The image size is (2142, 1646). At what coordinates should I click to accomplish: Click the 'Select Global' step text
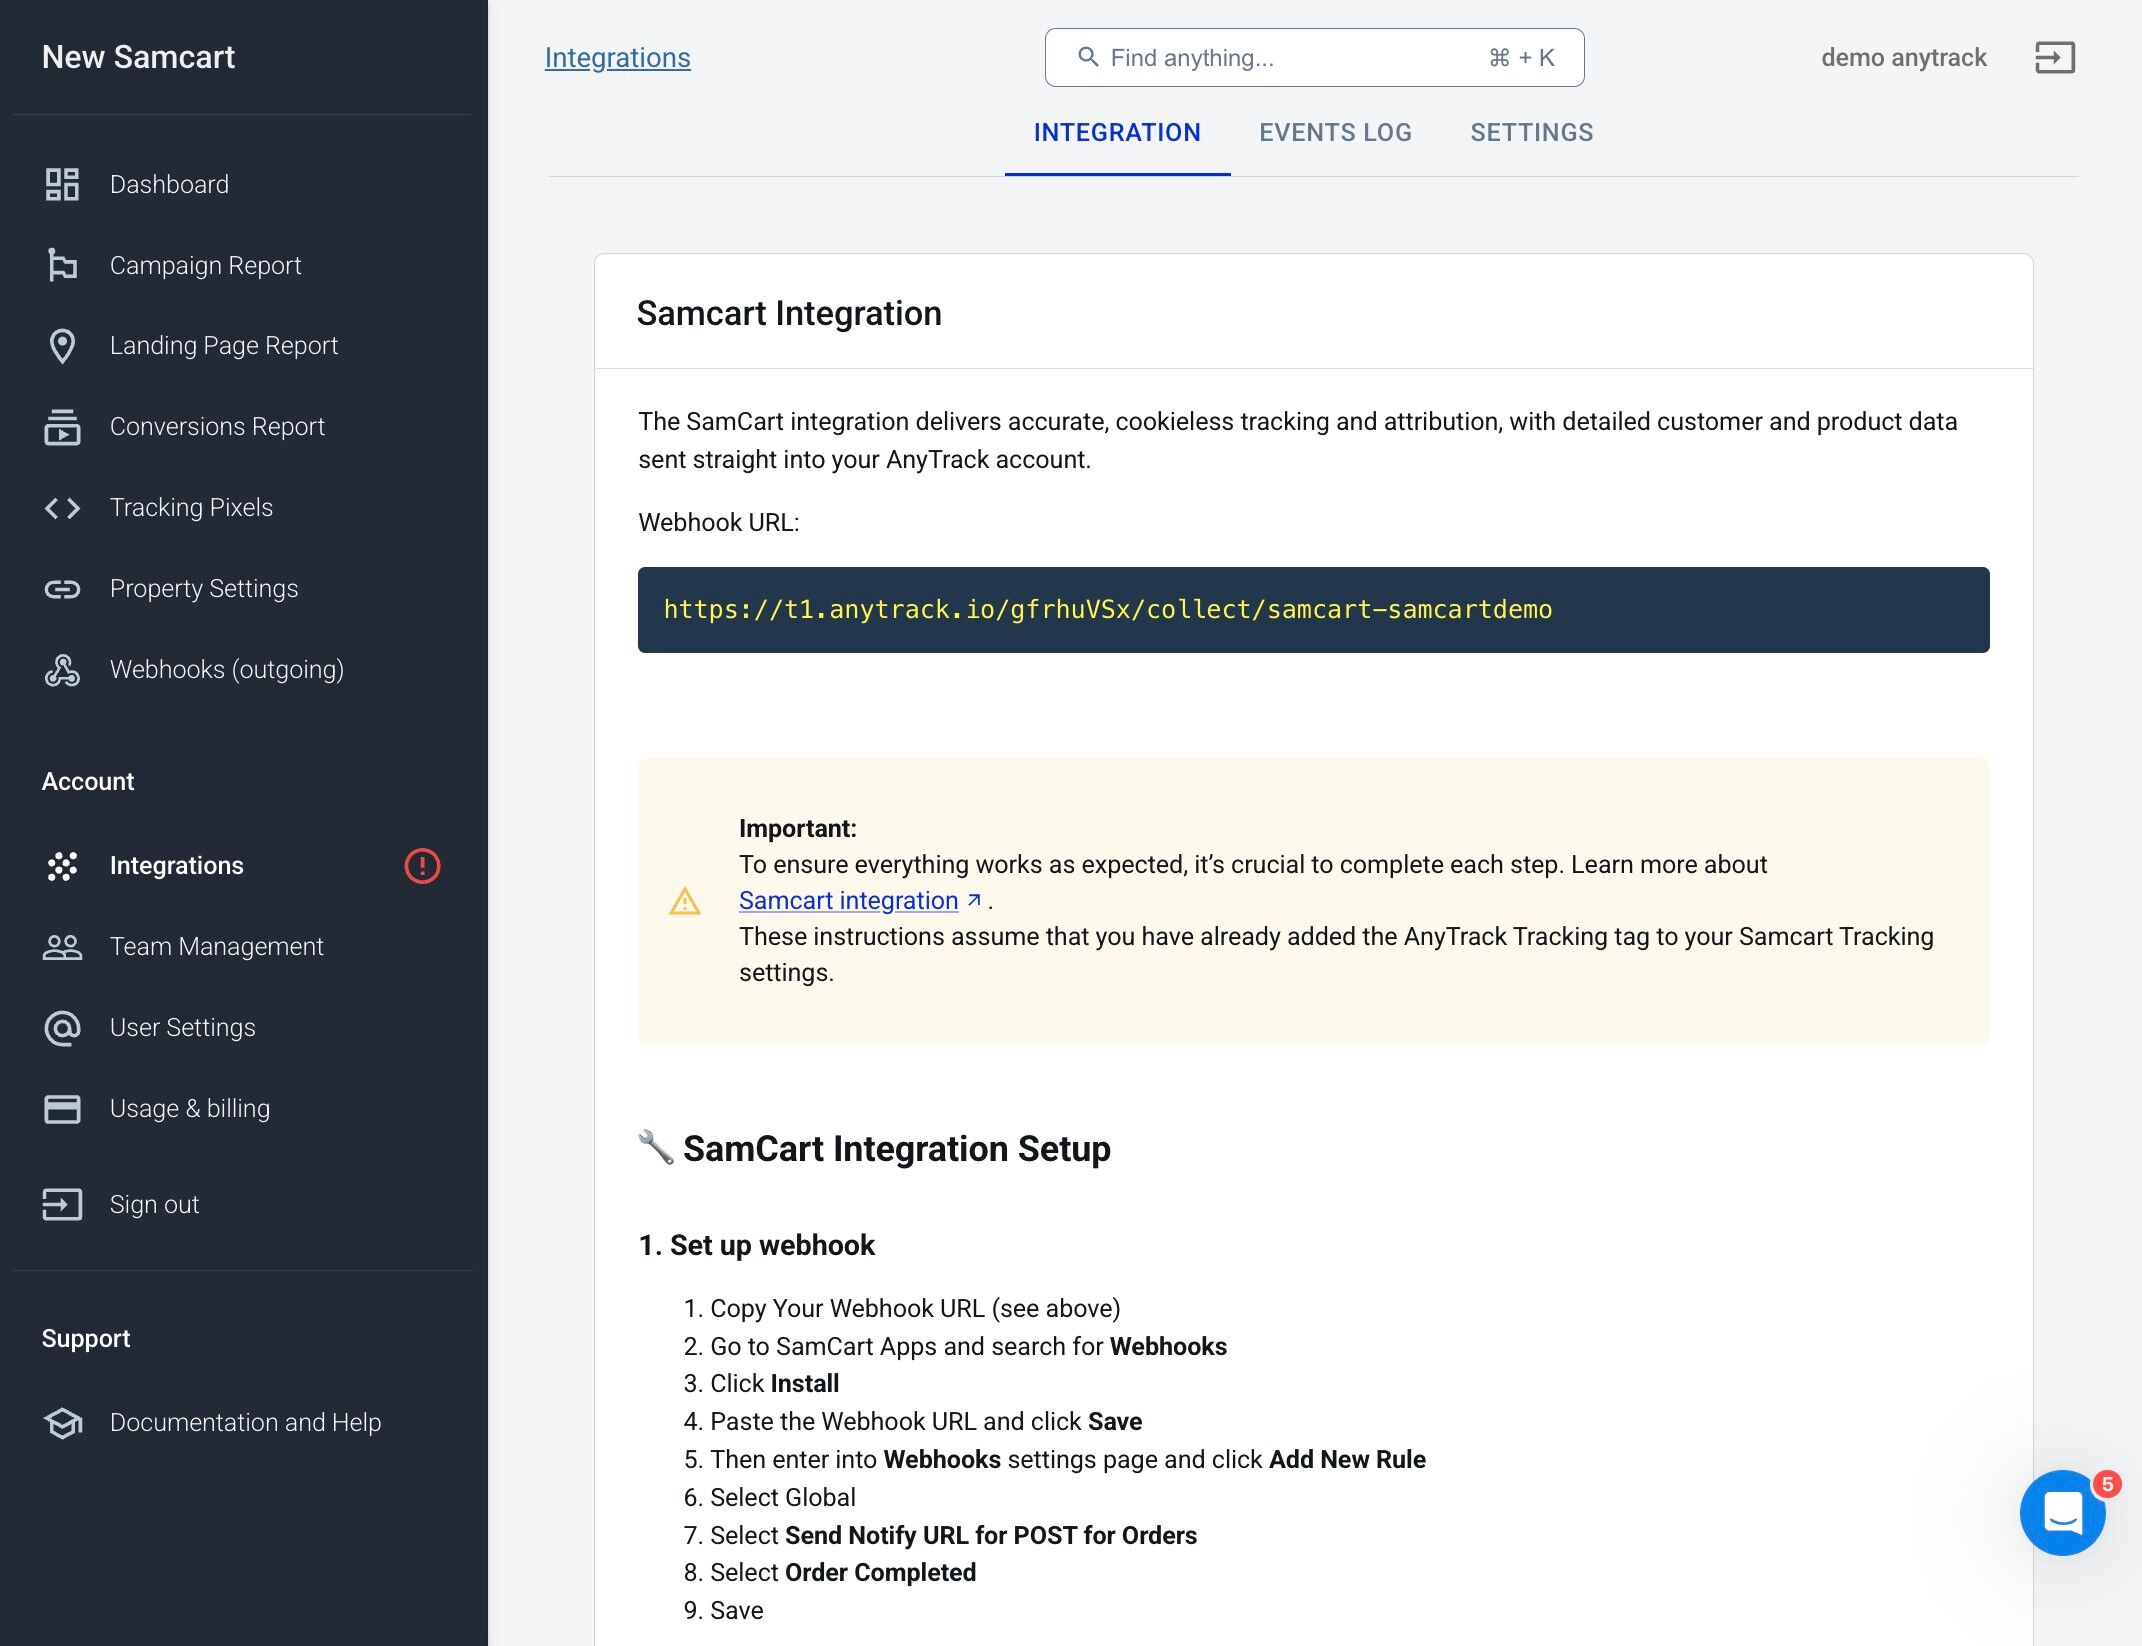point(782,1497)
